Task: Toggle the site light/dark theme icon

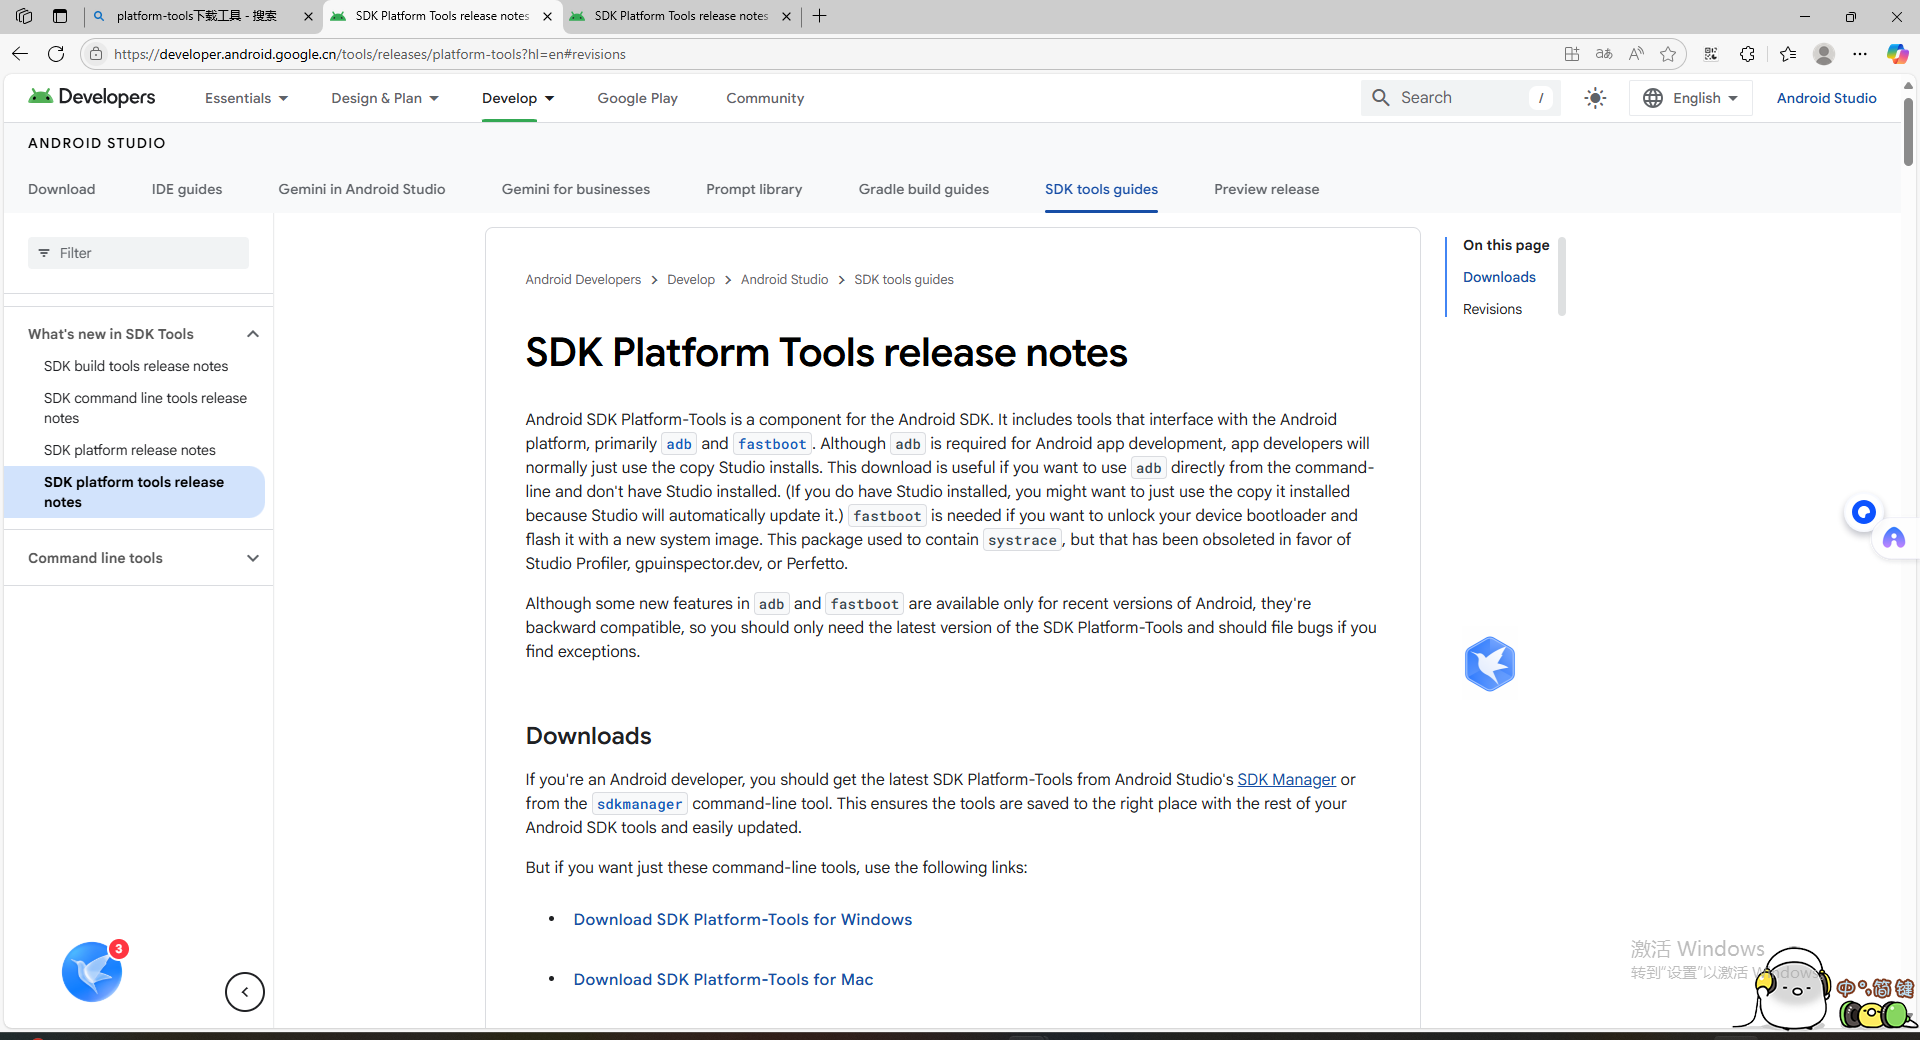Action: tap(1595, 98)
